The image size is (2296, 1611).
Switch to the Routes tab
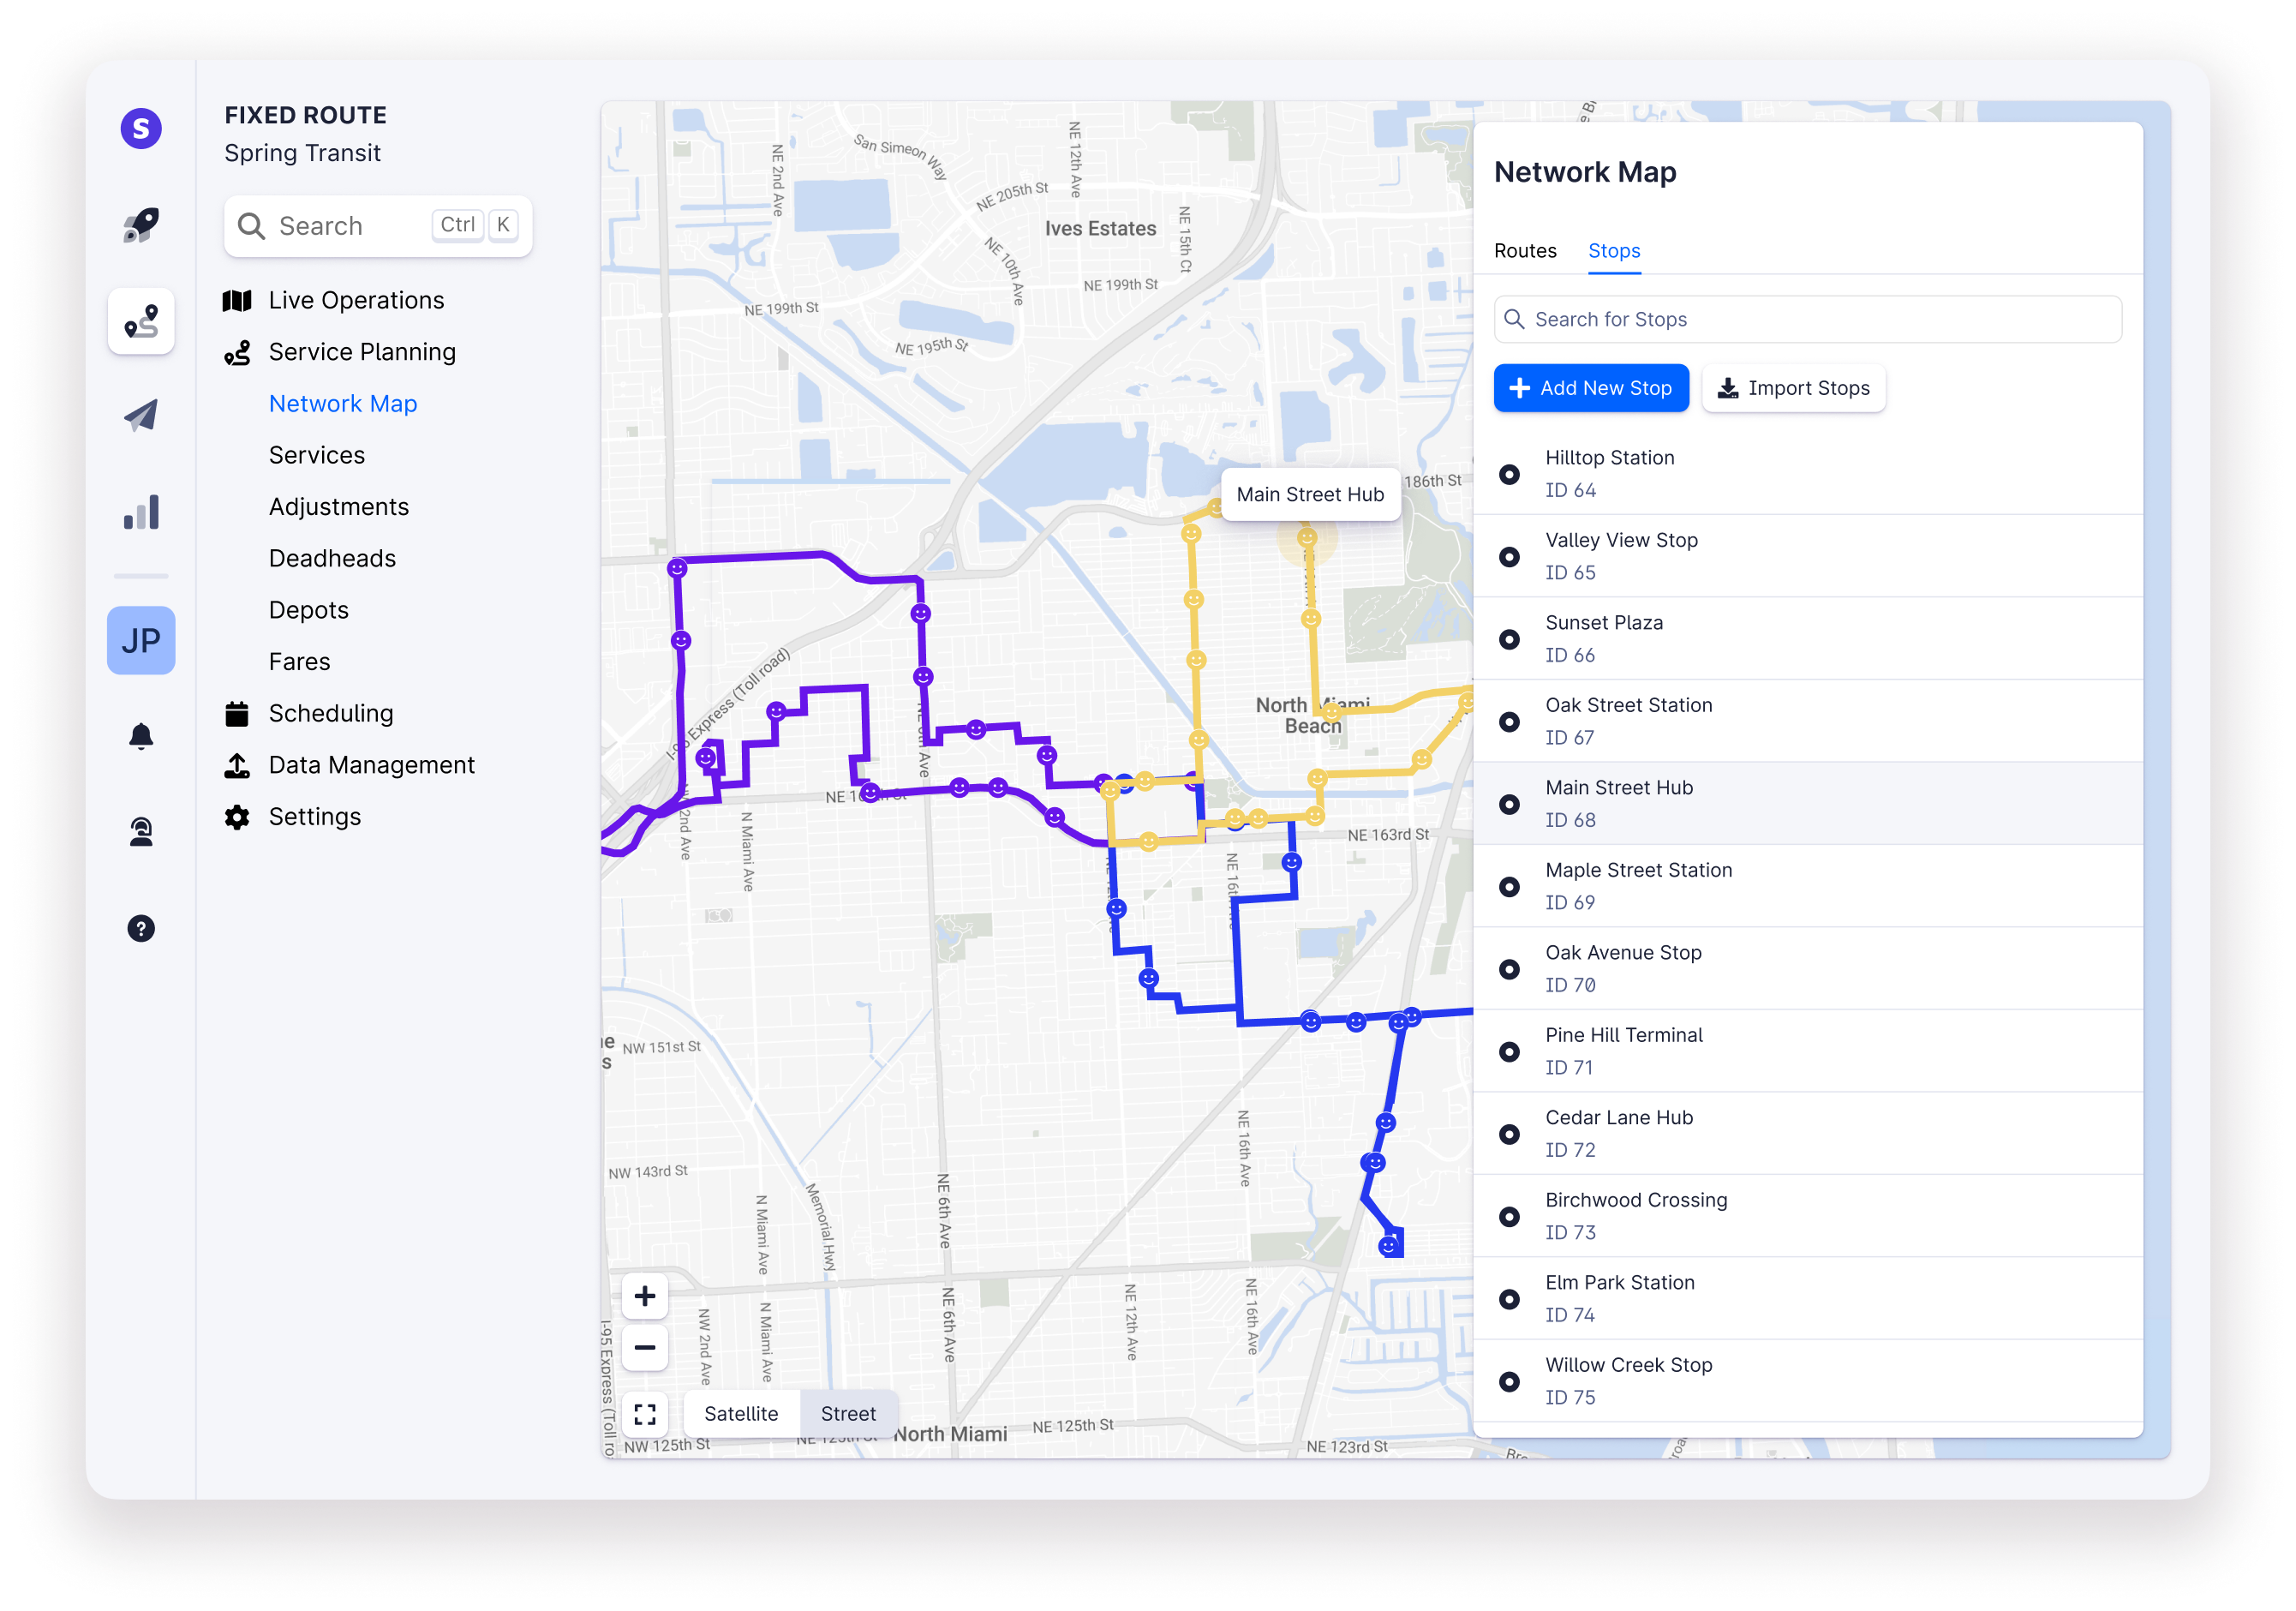pyautogui.click(x=1524, y=251)
